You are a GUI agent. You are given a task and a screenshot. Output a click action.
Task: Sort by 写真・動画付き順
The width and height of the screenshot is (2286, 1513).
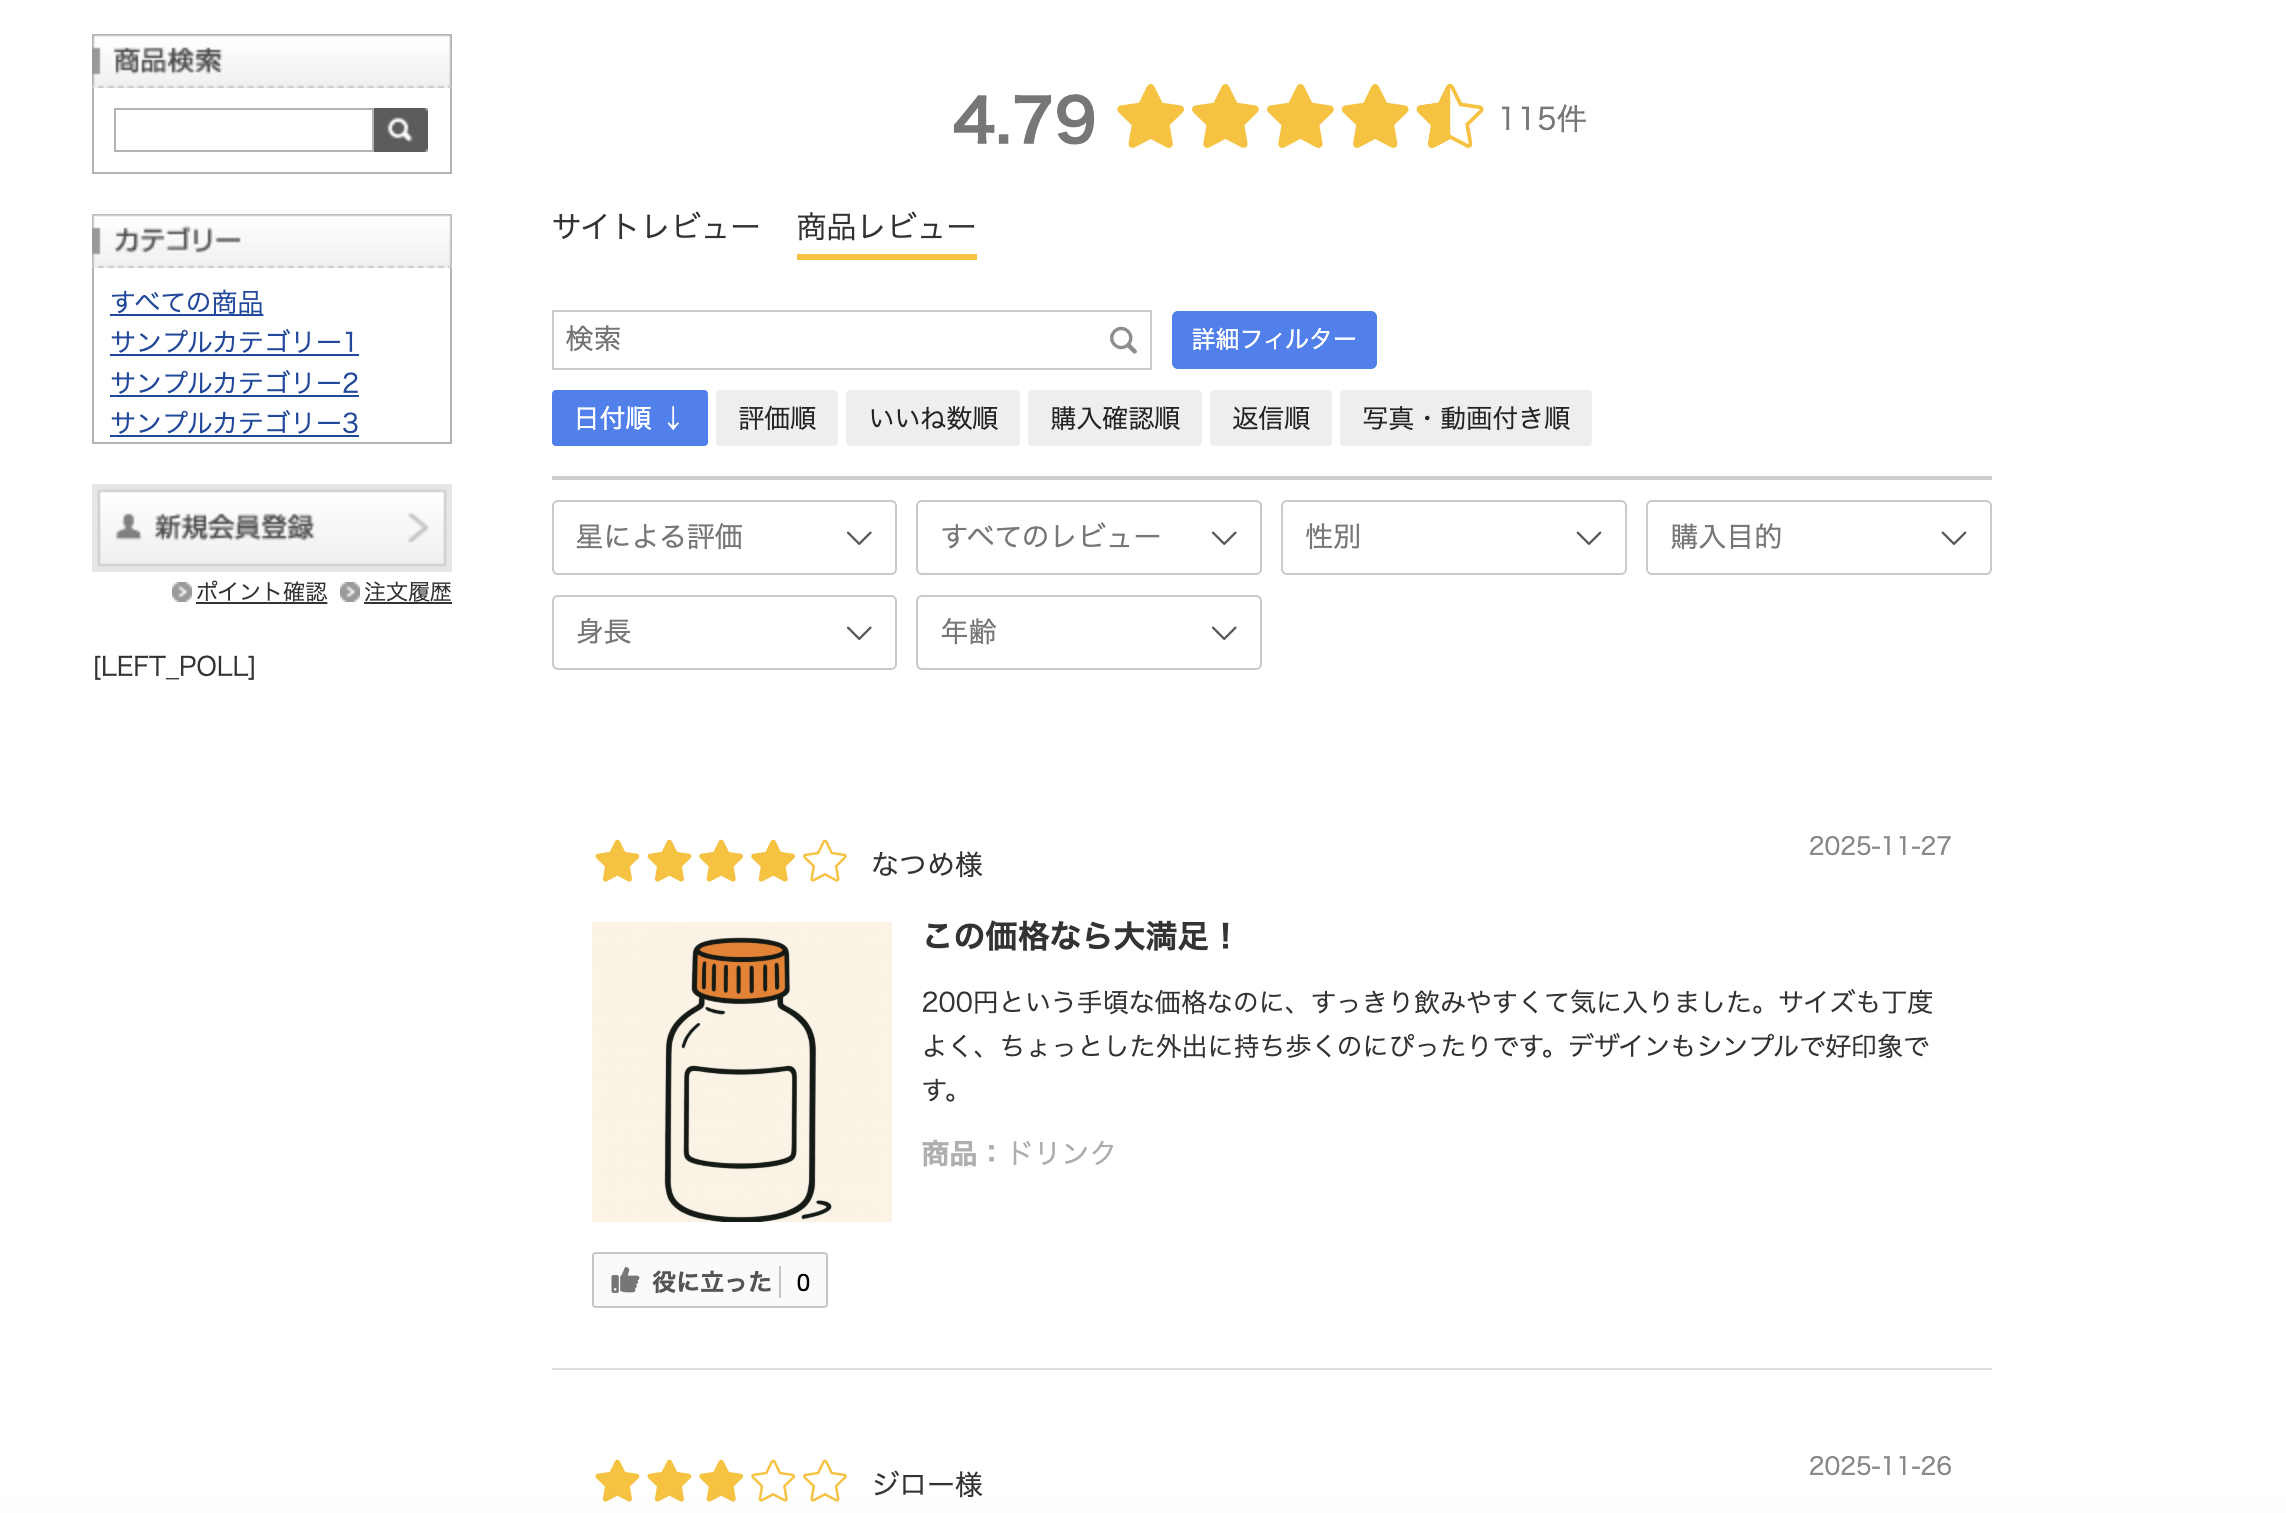tap(1465, 418)
